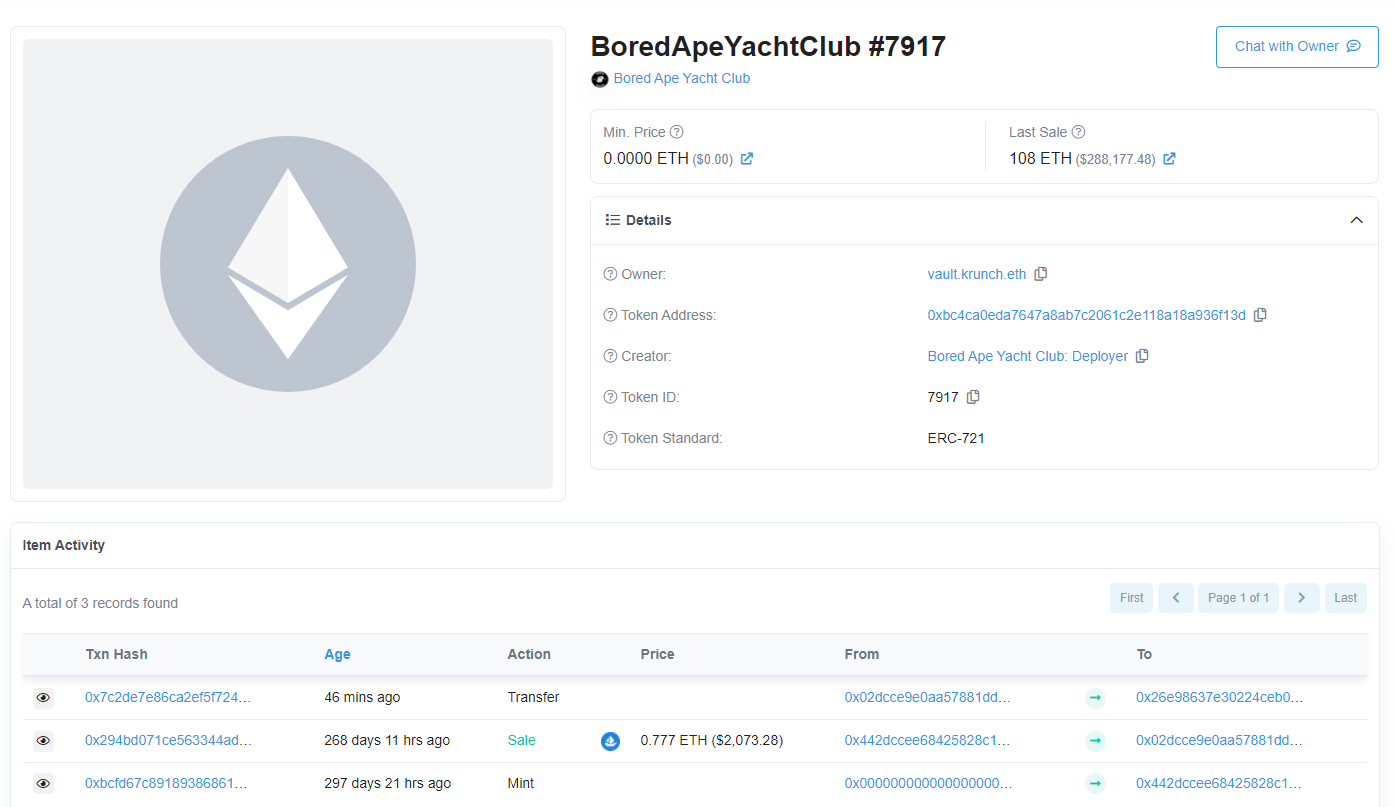This screenshot has height=807, width=1396.
Task: Open Transfer txn hash 0x7c2de7e86ca2ef5f724
Action: [x=168, y=697]
